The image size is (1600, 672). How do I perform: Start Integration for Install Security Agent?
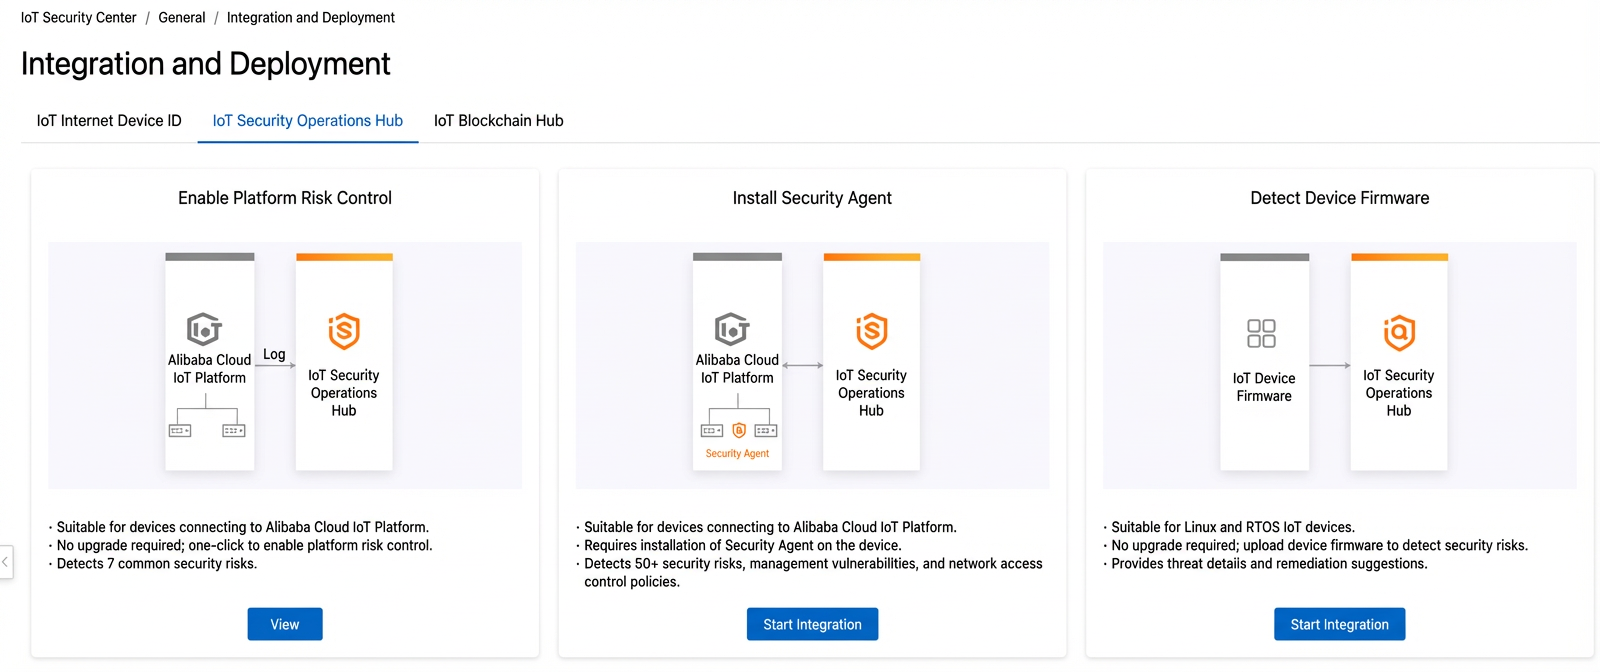click(812, 624)
